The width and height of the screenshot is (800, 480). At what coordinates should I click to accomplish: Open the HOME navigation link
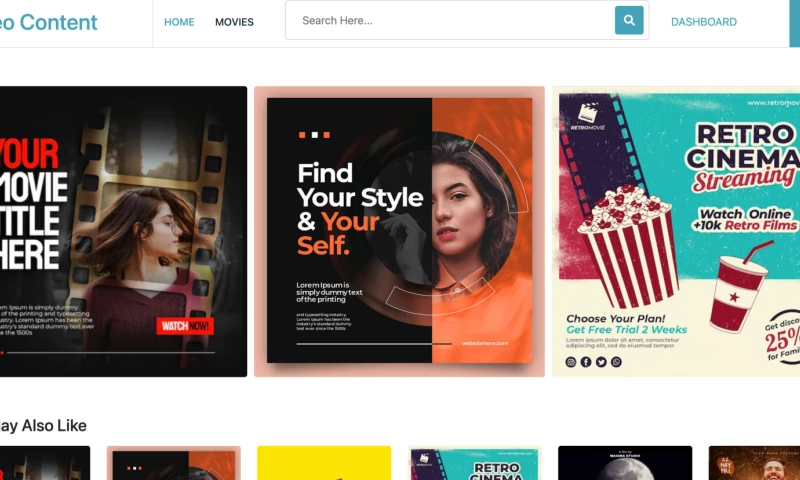[179, 22]
